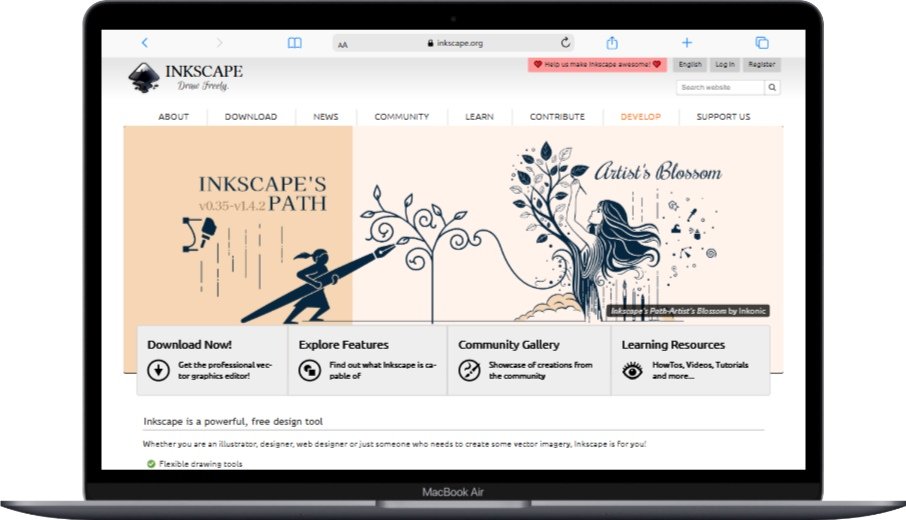Click the inkscape.org address bar

coord(455,43)
